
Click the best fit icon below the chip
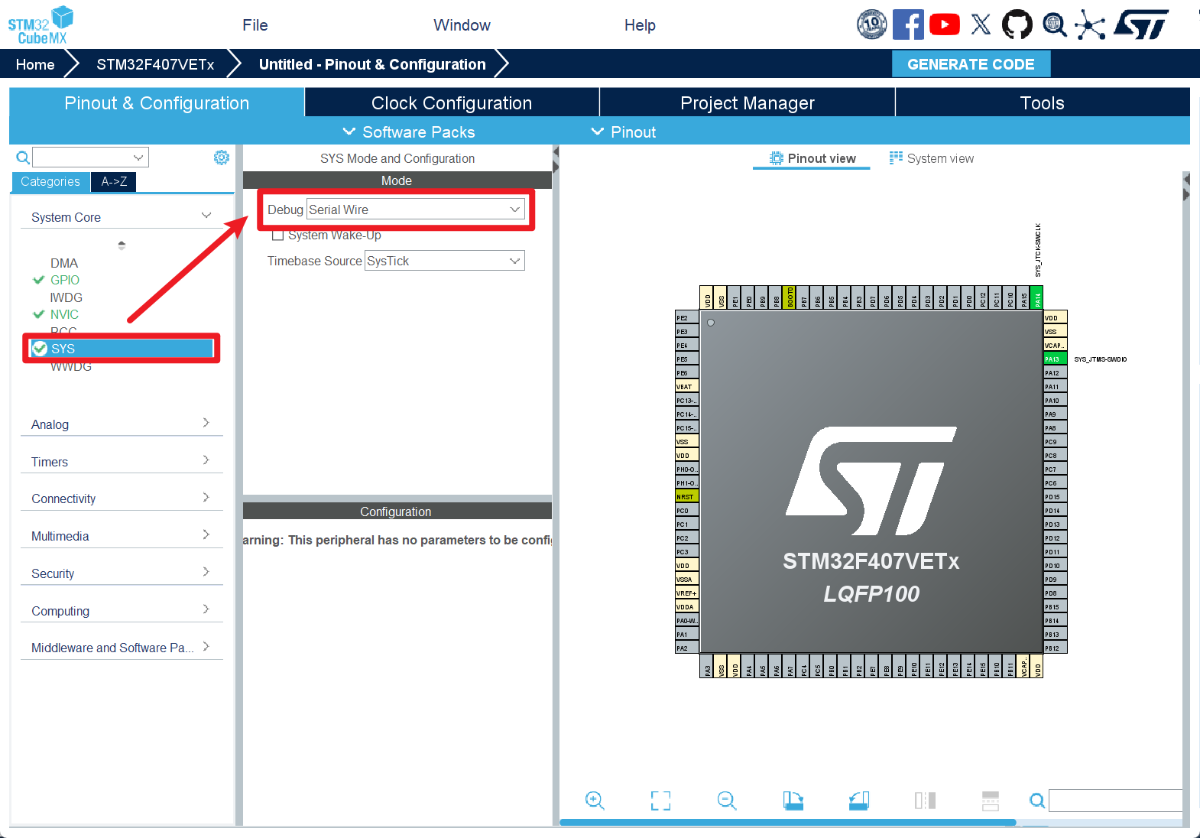(x=660, y=800)
